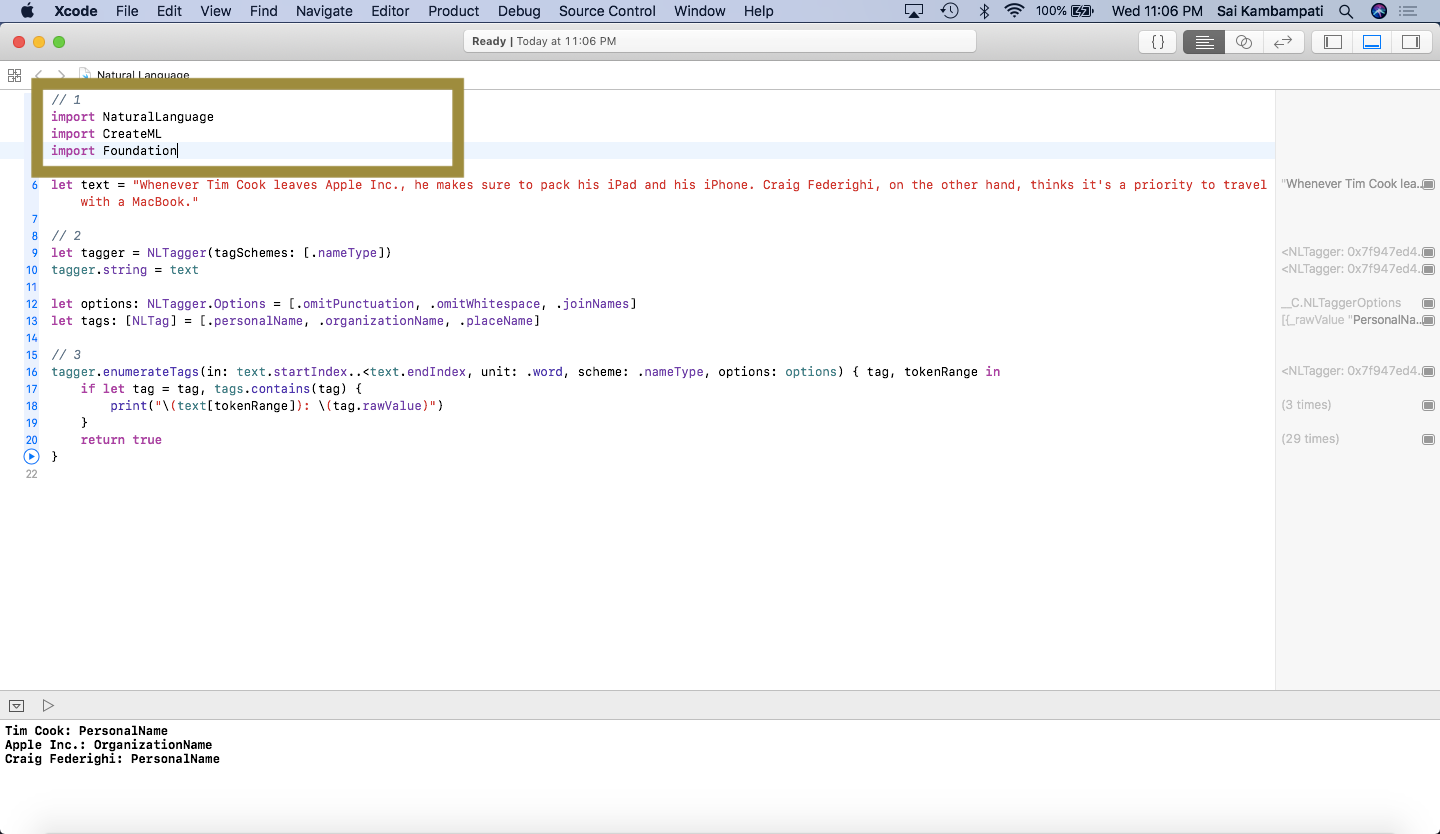1440x834 pixels.
Task: Toggle the right inspector panel
Action: 1411,42
